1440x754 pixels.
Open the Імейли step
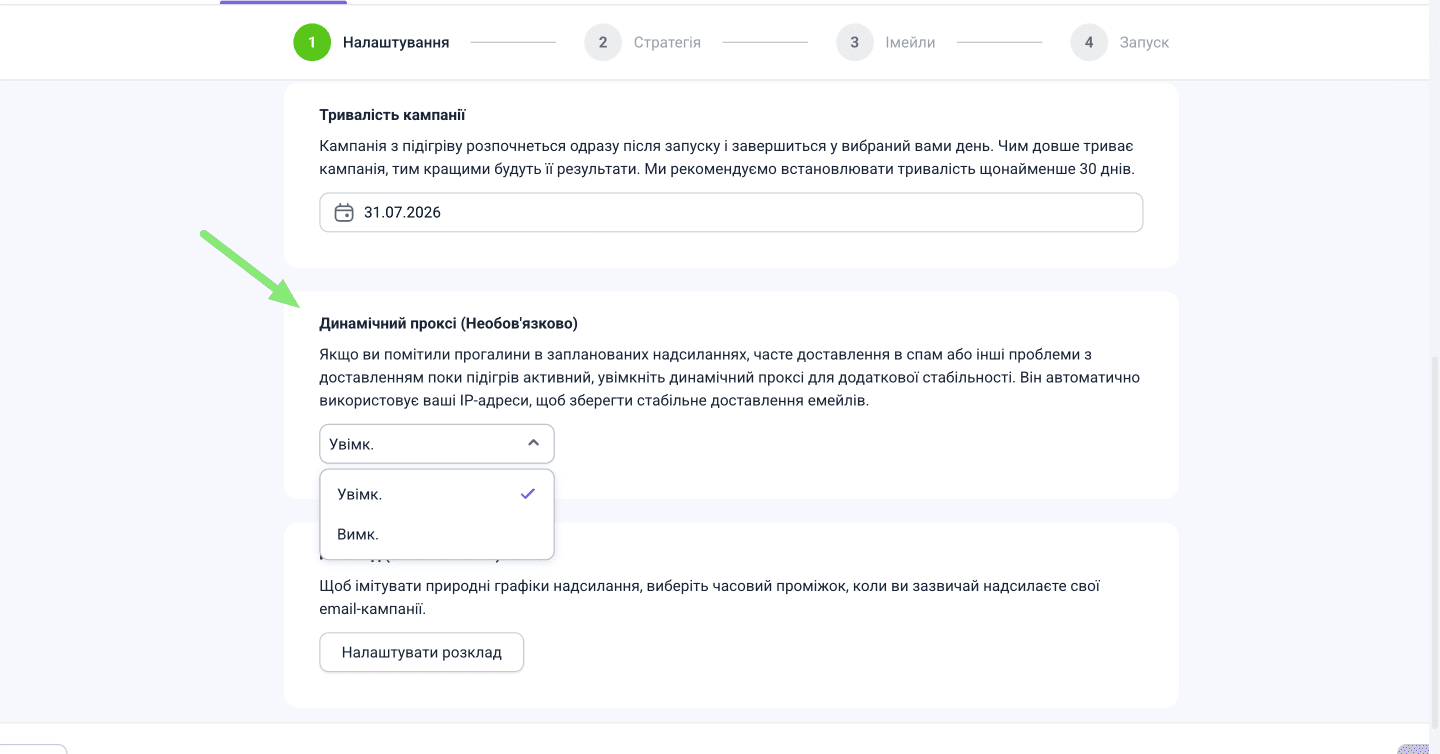[910, 43]
